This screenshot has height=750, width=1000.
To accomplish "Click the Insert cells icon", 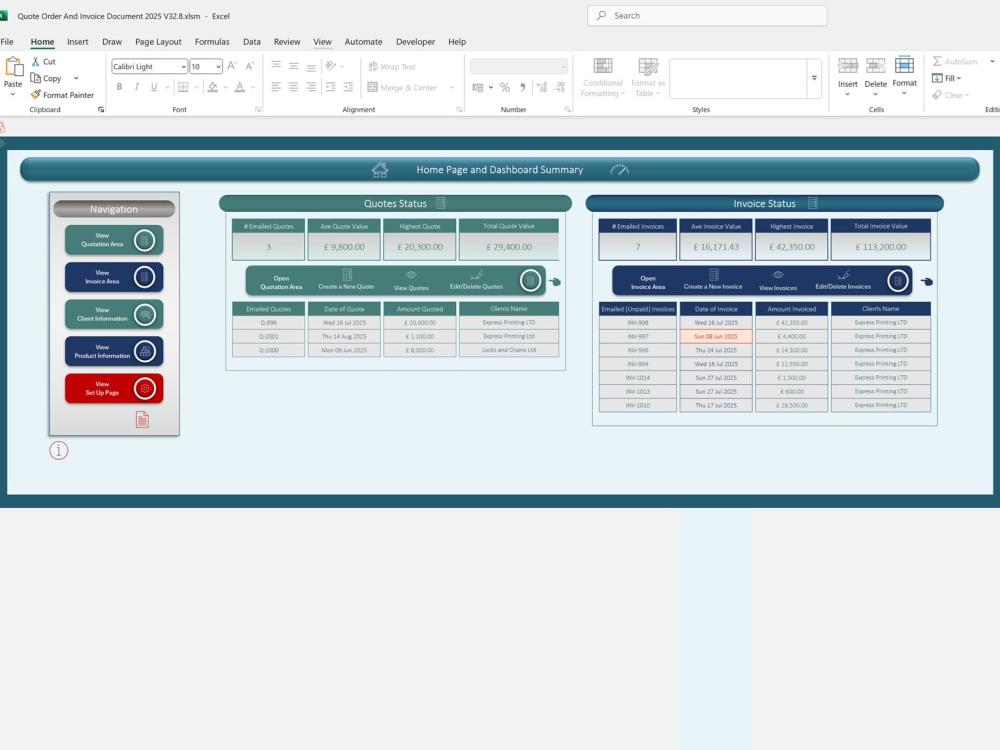I will [848, 65].
